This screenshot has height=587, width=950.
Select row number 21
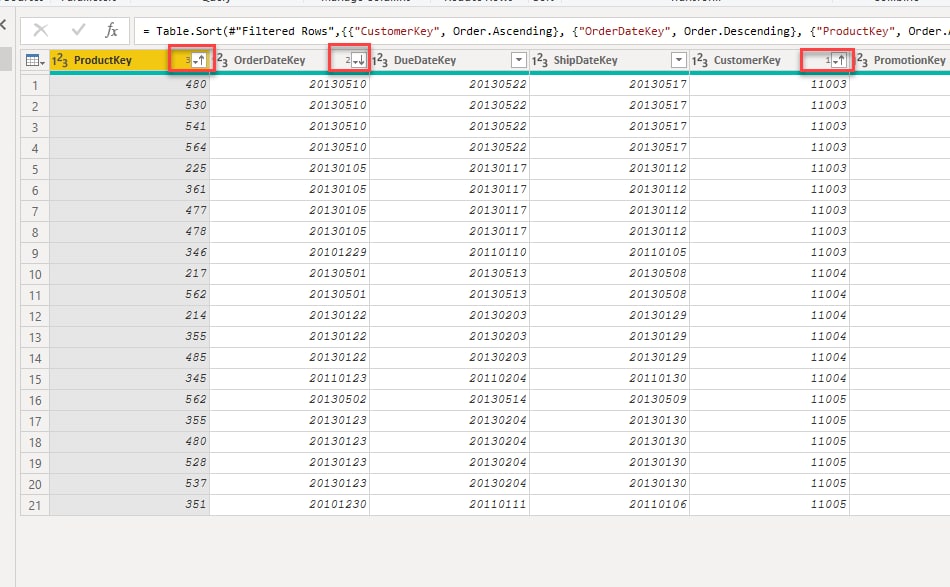point(35,505)
